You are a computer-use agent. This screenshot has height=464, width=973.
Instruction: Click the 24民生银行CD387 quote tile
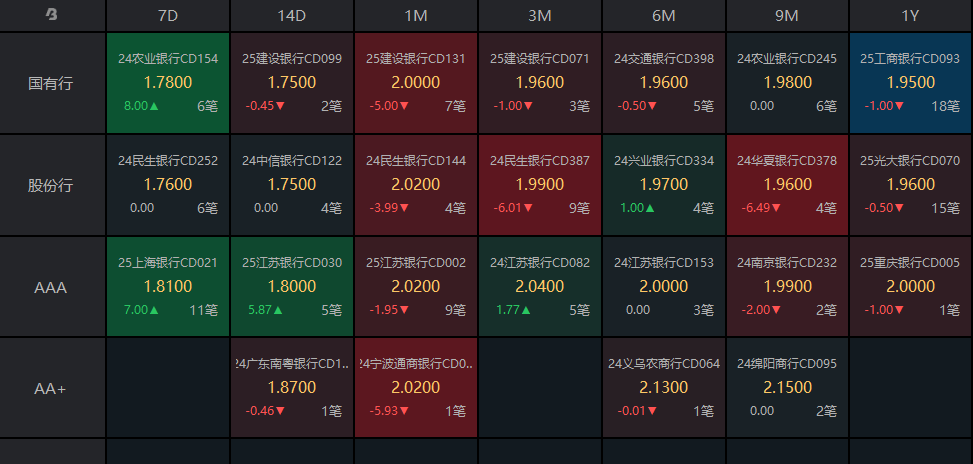(540, 185)
